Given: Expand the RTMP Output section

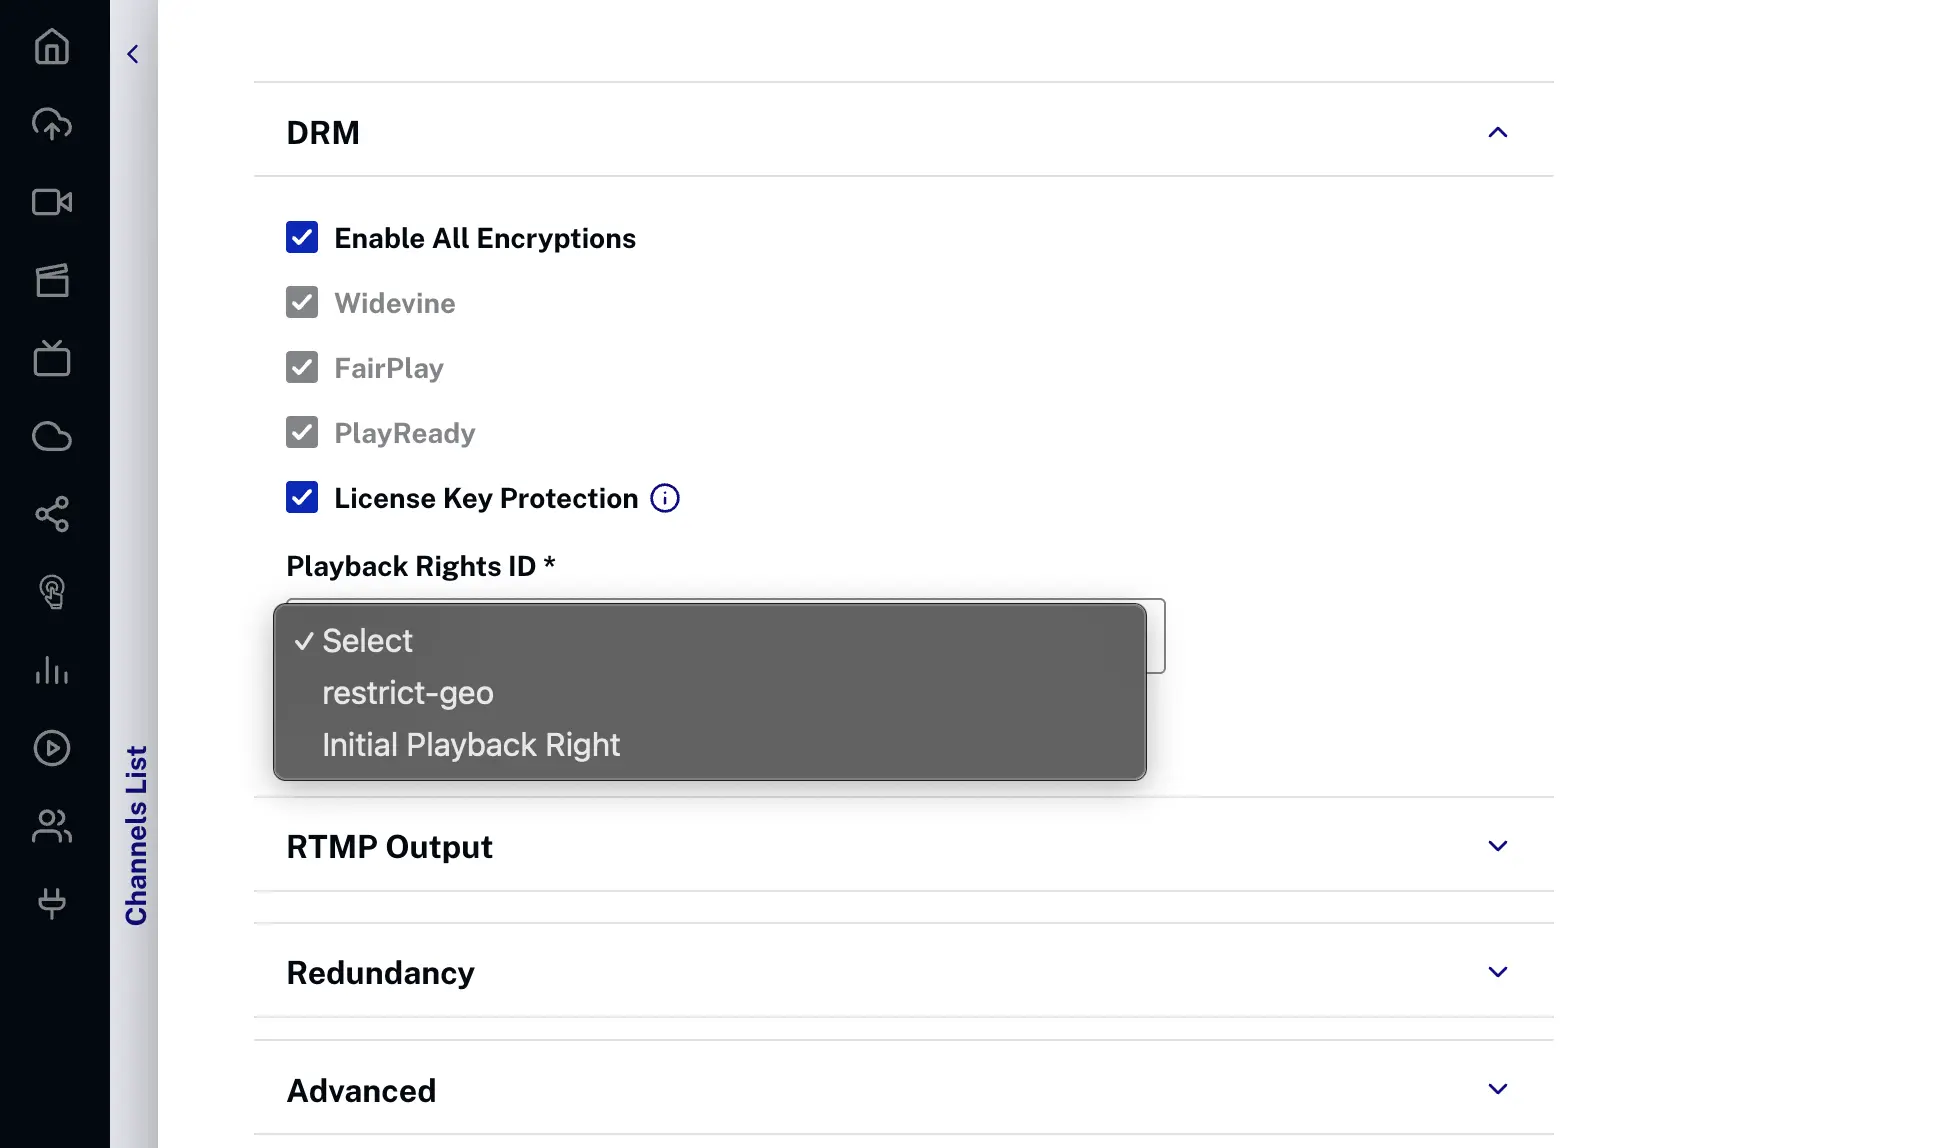Looking at the screenshot, I should [x=1497, y=845].
